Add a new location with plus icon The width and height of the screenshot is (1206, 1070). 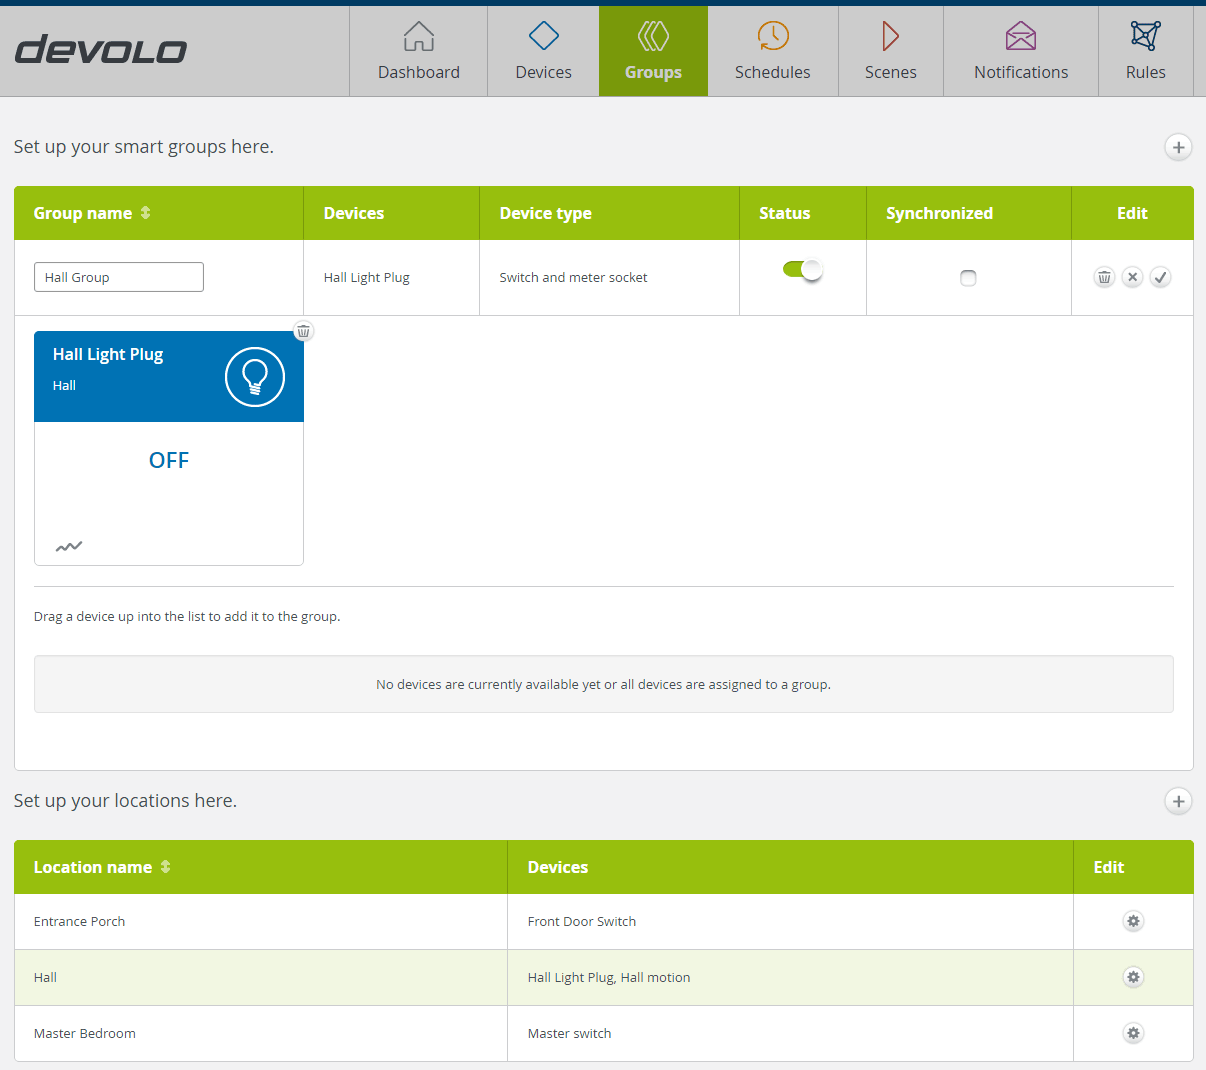[x=1178, y=801]
